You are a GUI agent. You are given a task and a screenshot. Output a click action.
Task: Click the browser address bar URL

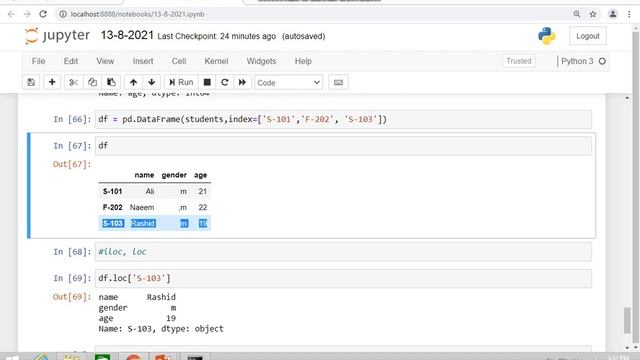click(138, 14)
